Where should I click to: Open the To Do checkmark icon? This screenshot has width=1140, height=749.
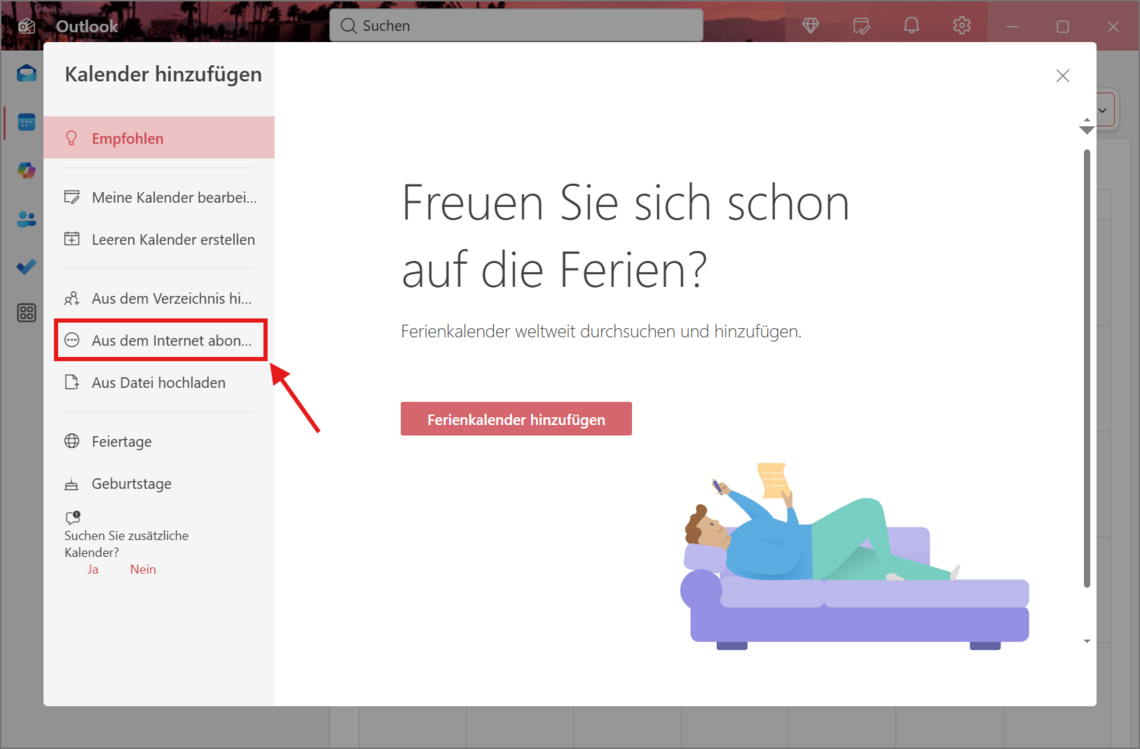click(27, 267)
